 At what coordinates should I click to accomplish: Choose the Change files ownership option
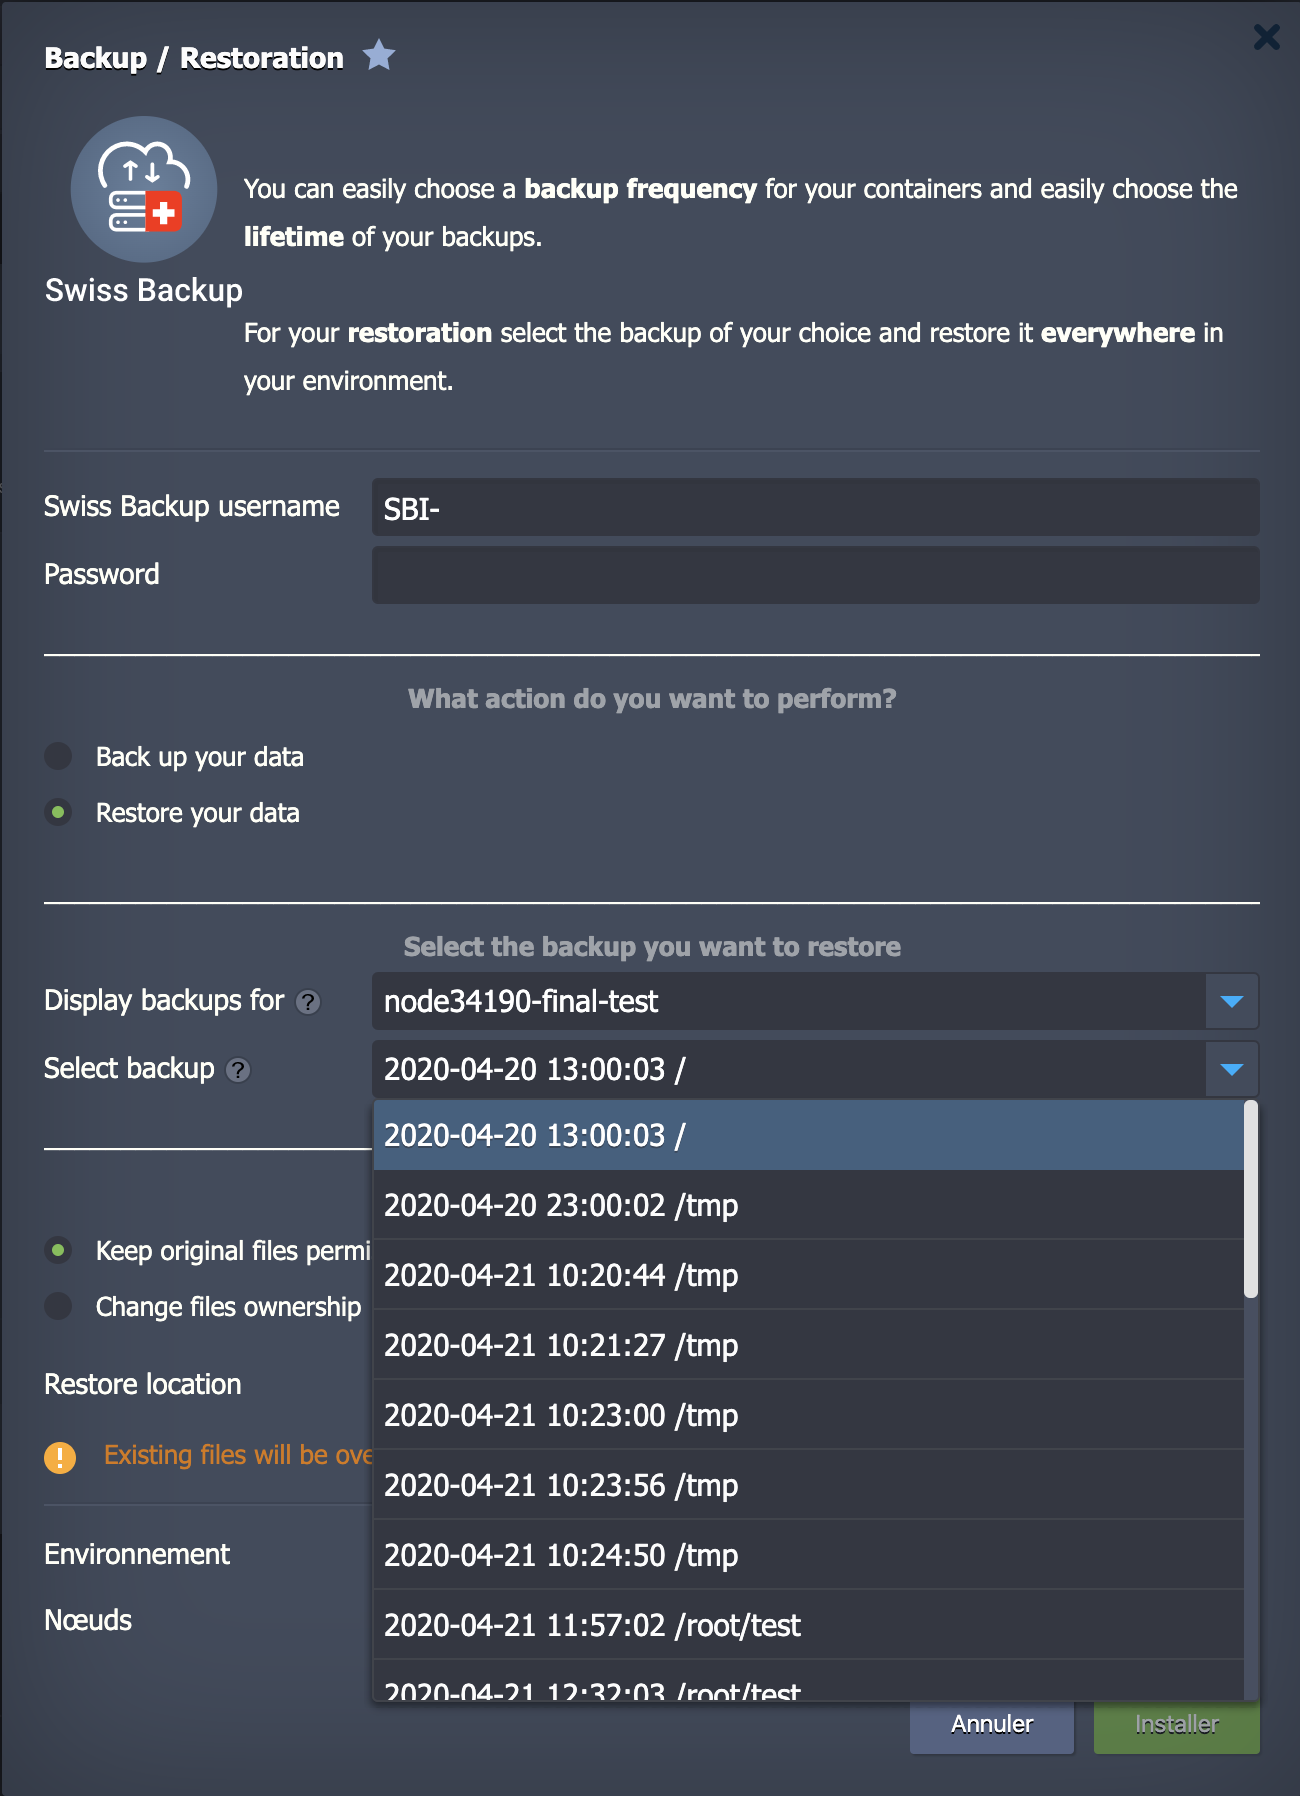click(59, 1306)
